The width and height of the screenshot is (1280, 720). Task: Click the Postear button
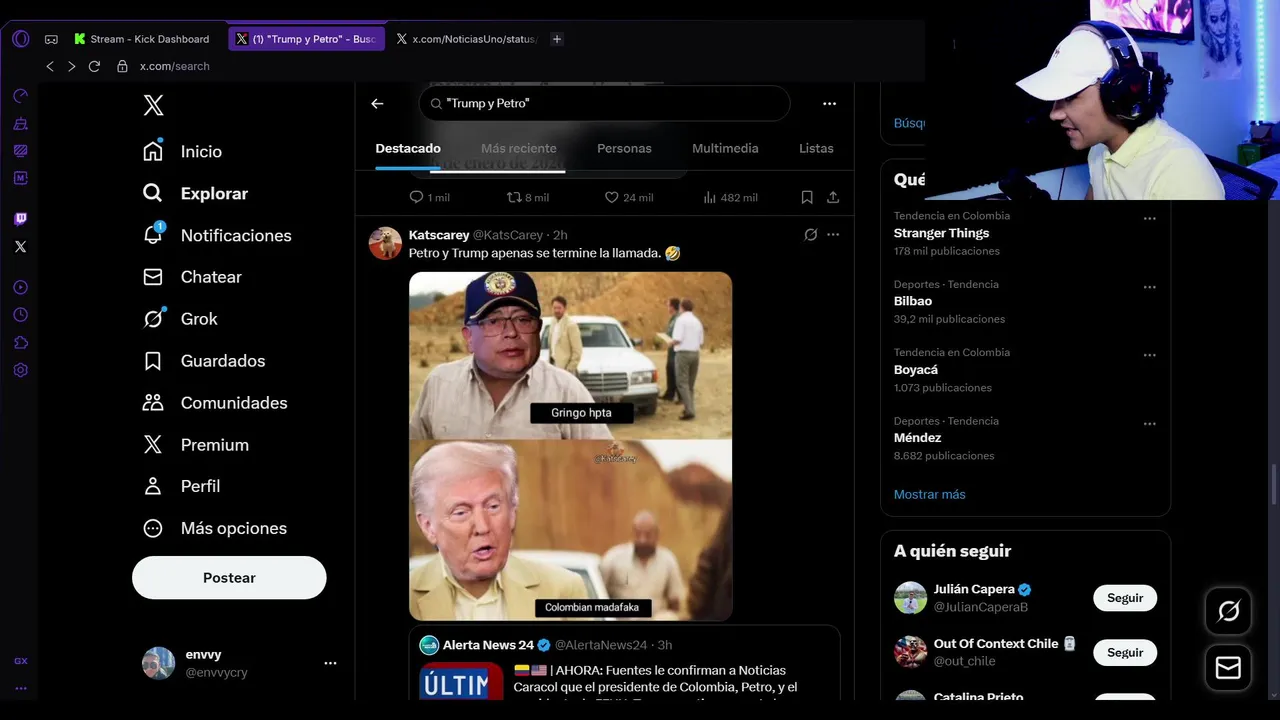coord(229,578)
